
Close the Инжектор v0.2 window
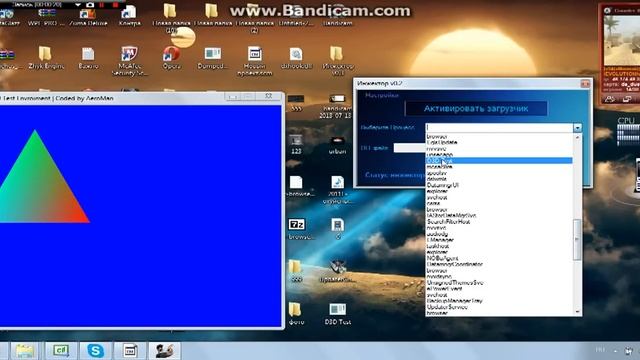click(x=585, y=83)
